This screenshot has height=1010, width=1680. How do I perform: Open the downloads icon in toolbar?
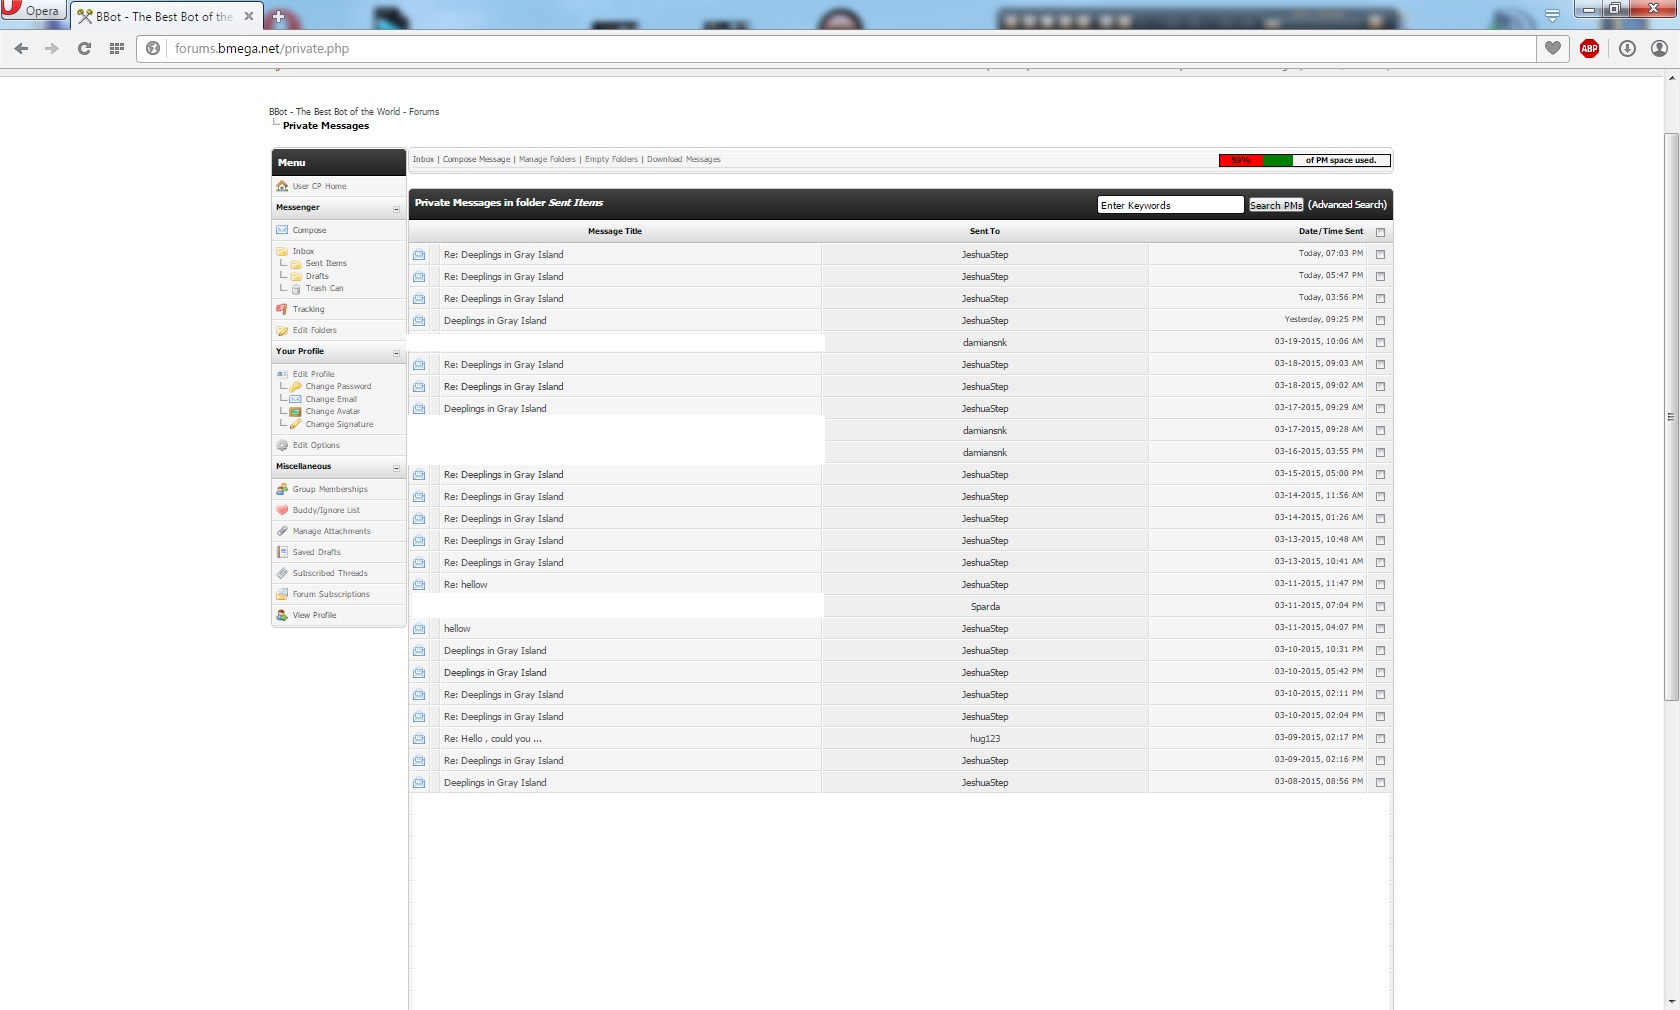point(1627,48)
